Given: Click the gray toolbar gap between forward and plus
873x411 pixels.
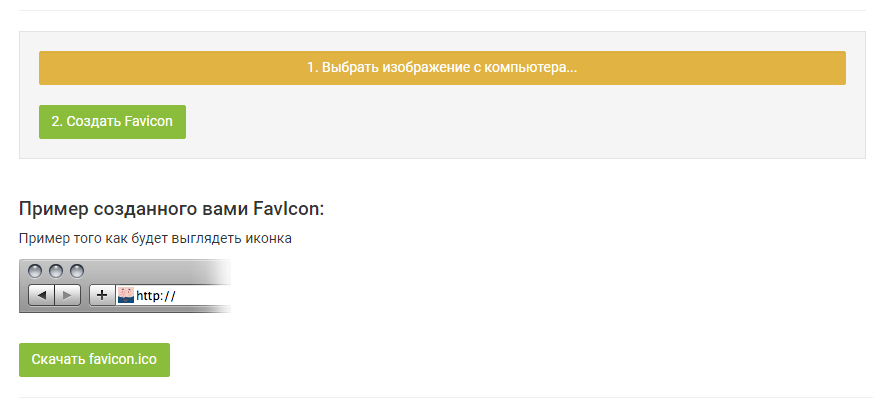Looking at the screenshot, I should click(x=85, y=295).
